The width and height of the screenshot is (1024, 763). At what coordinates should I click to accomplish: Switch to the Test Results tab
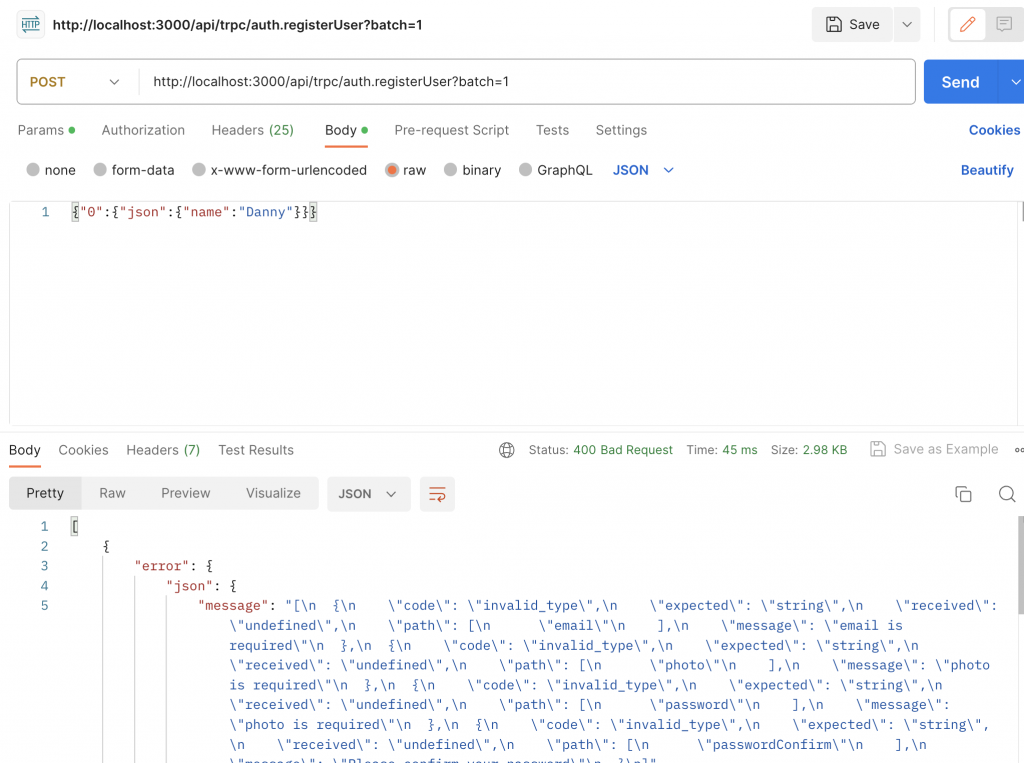[256, 450]
